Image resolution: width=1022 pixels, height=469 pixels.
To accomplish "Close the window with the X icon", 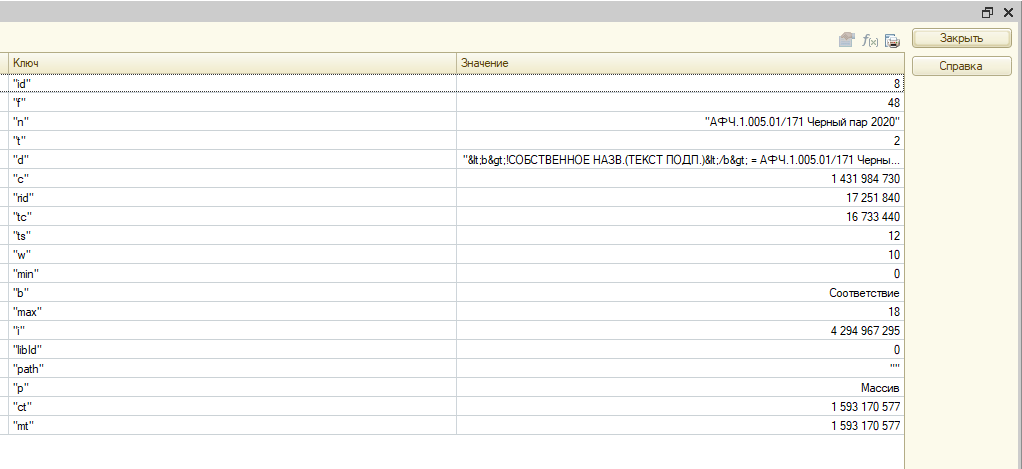I will (x=1008, y=12).
